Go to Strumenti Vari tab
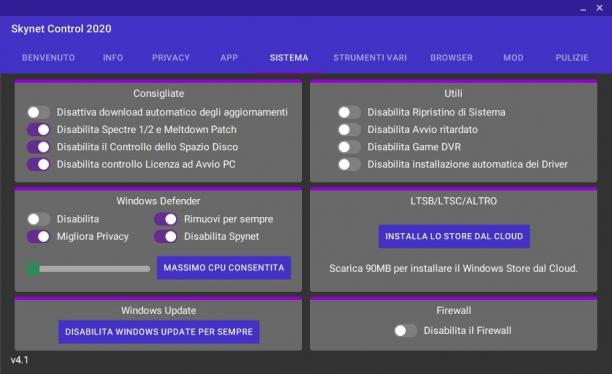Screen dimensions: 612x374 [370, 58]
